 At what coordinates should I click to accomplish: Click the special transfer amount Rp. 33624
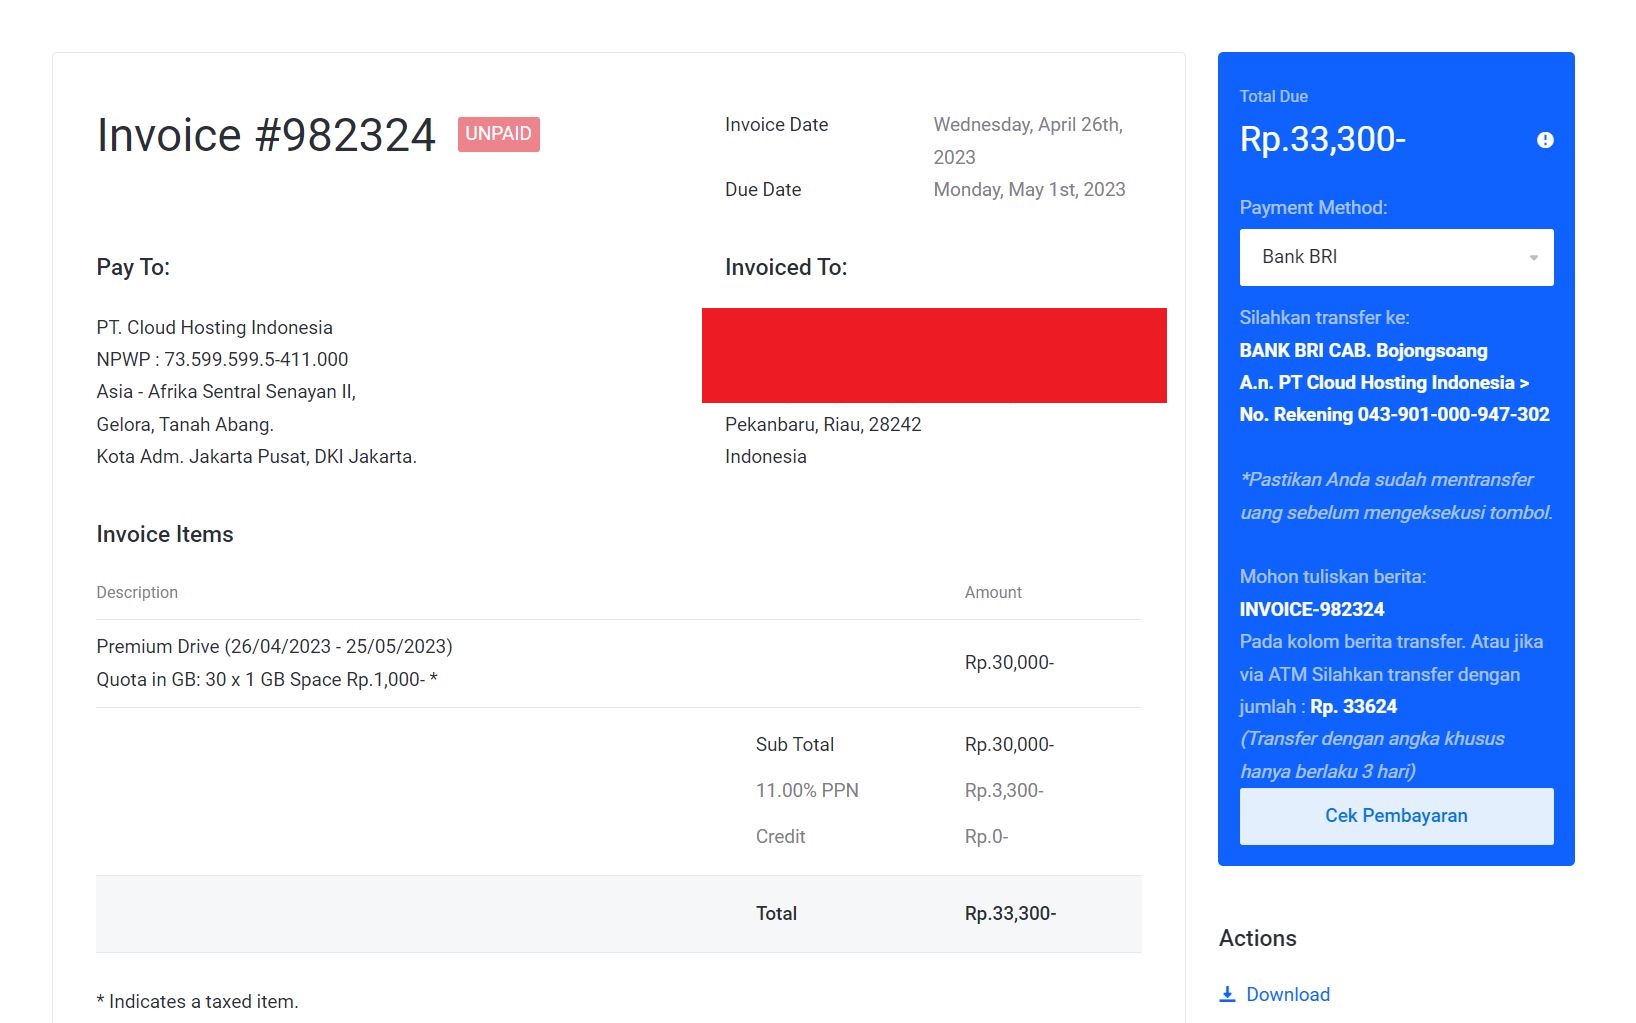tap(1351, 706)
